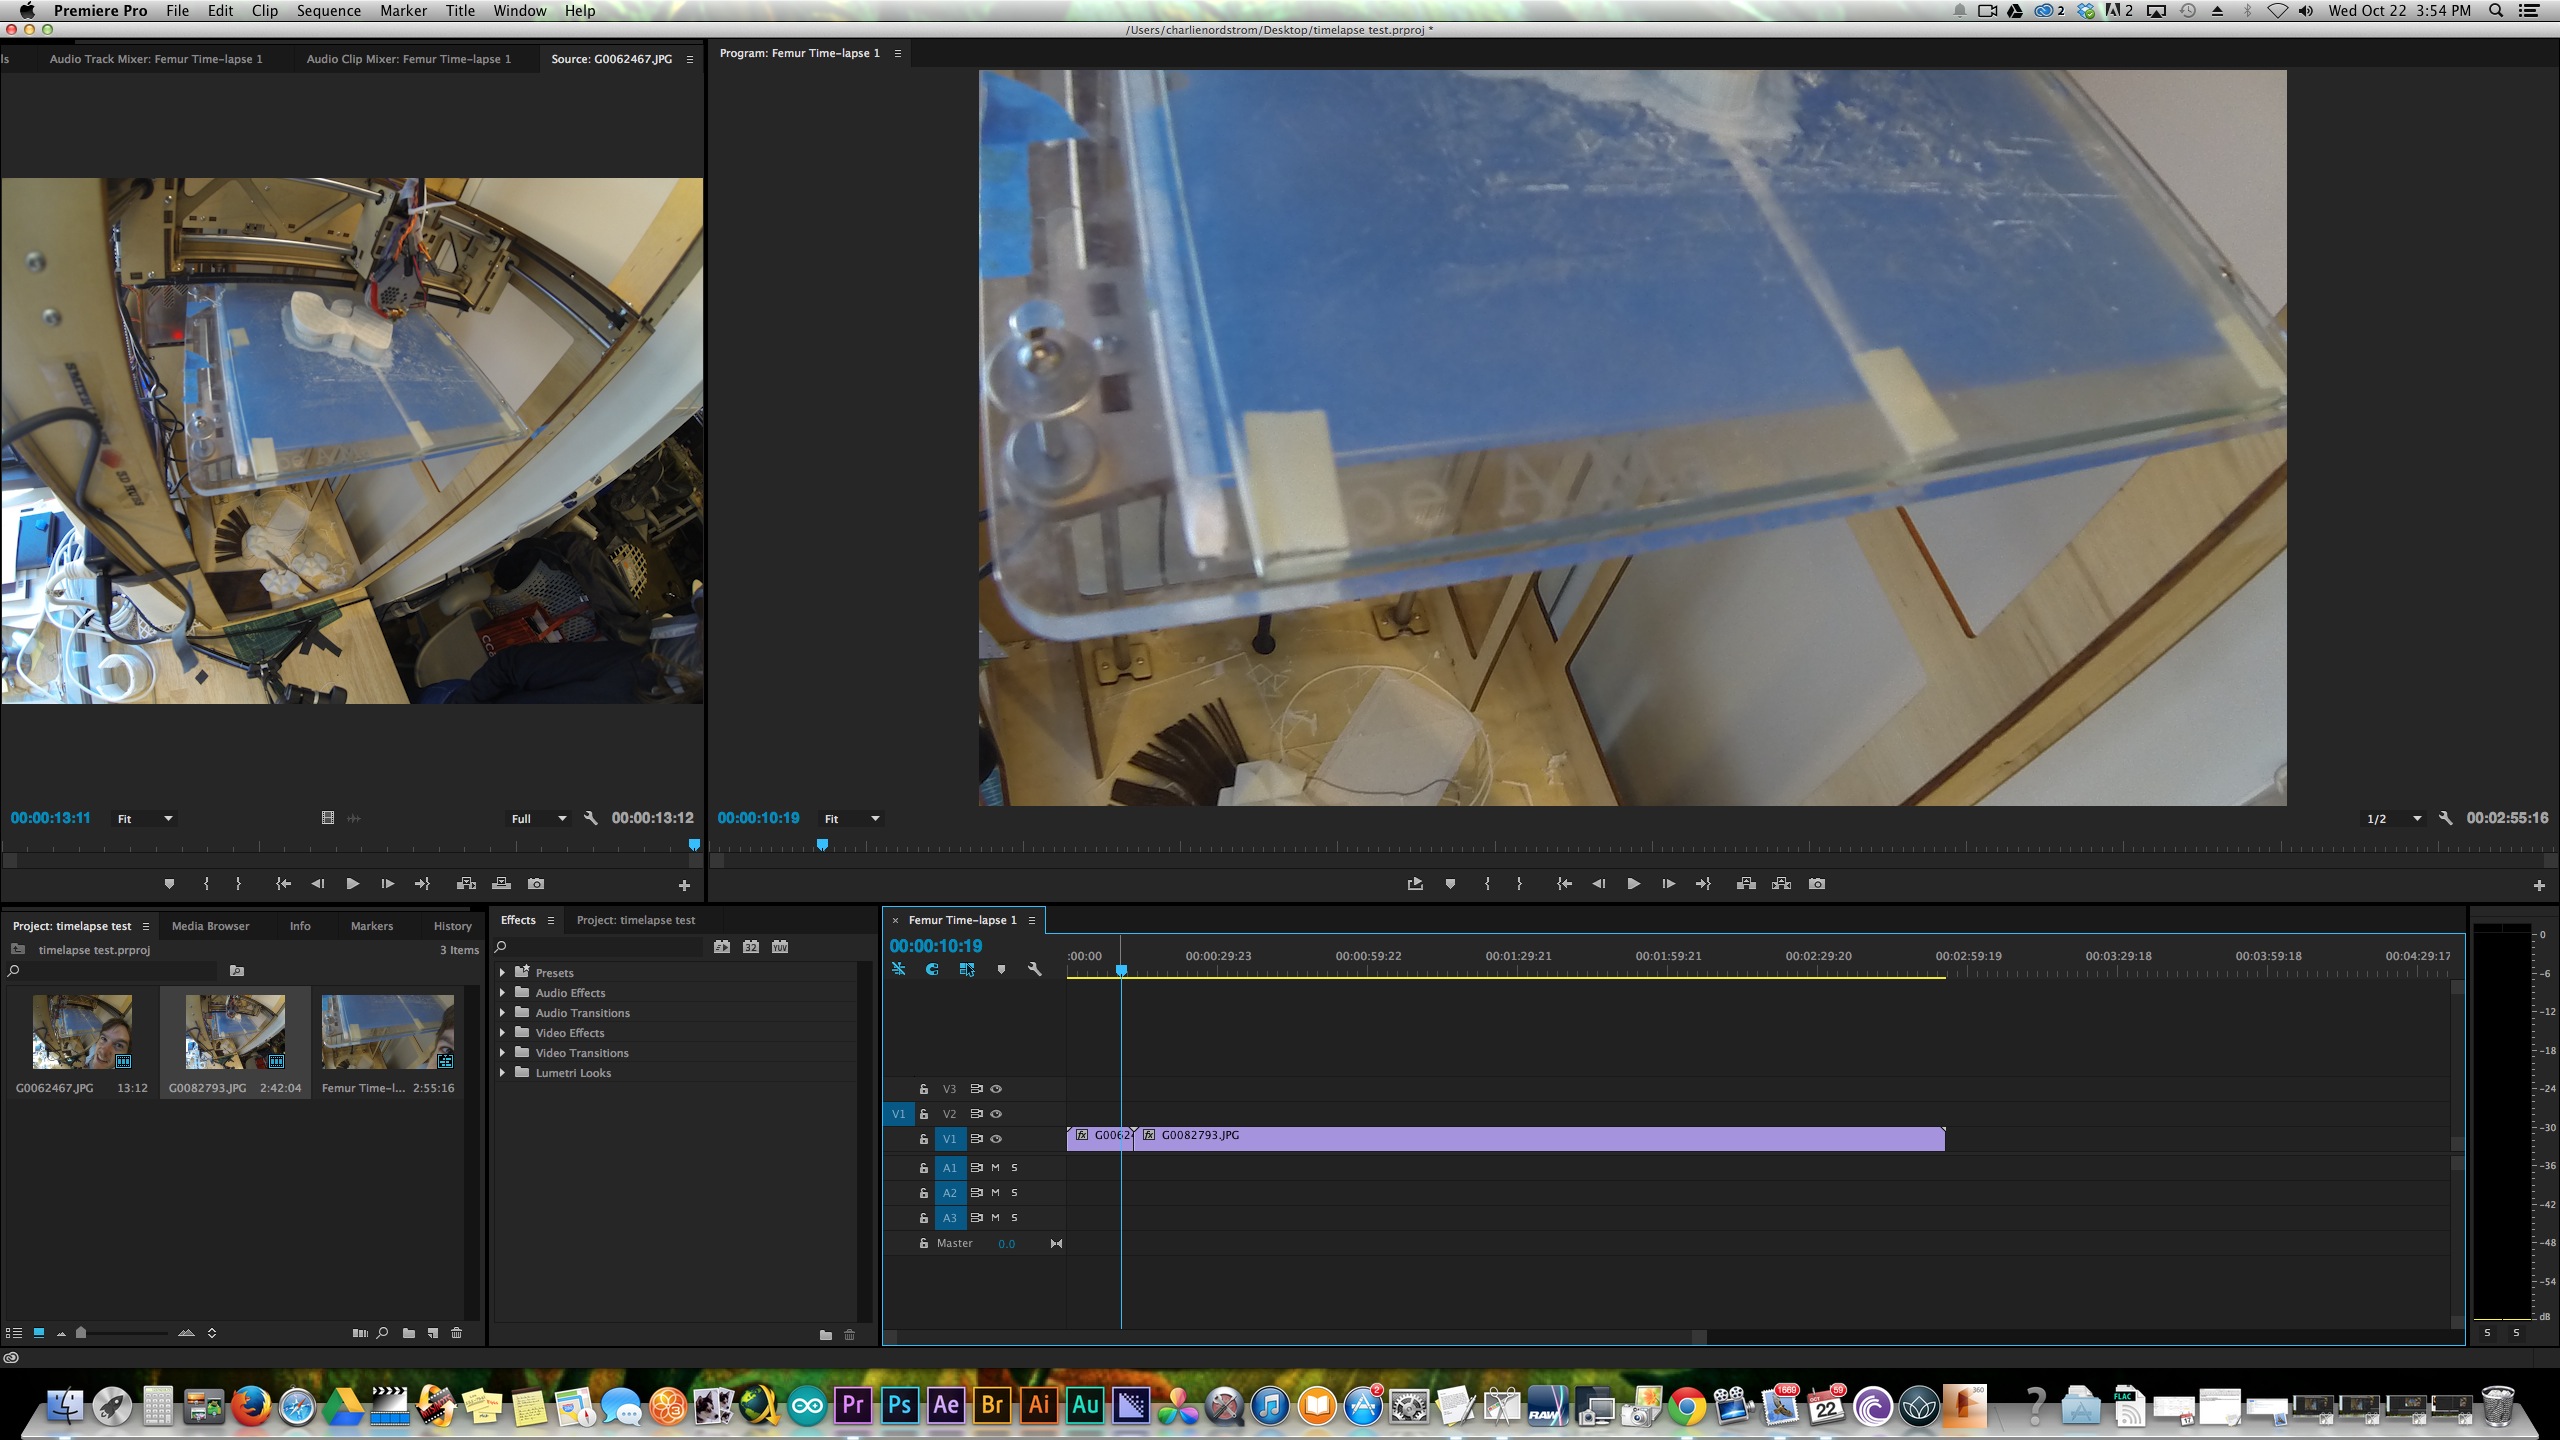Click Program monitor Extract button
Screen dimensions: 2560x1440
click(x=1781, y=884)
